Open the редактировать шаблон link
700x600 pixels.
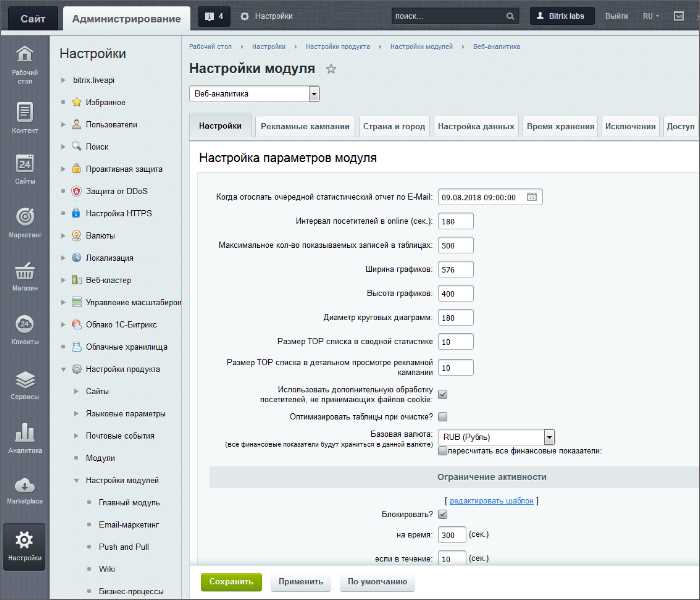click(491, 501)
